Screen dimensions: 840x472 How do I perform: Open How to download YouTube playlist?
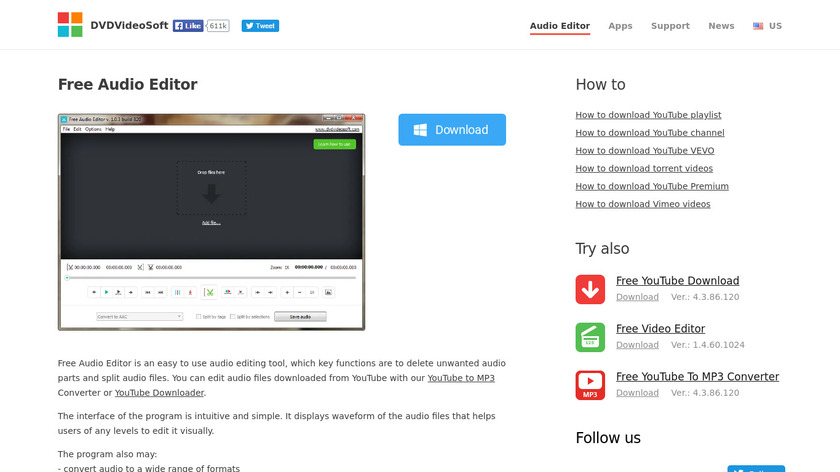coord(648,115)
